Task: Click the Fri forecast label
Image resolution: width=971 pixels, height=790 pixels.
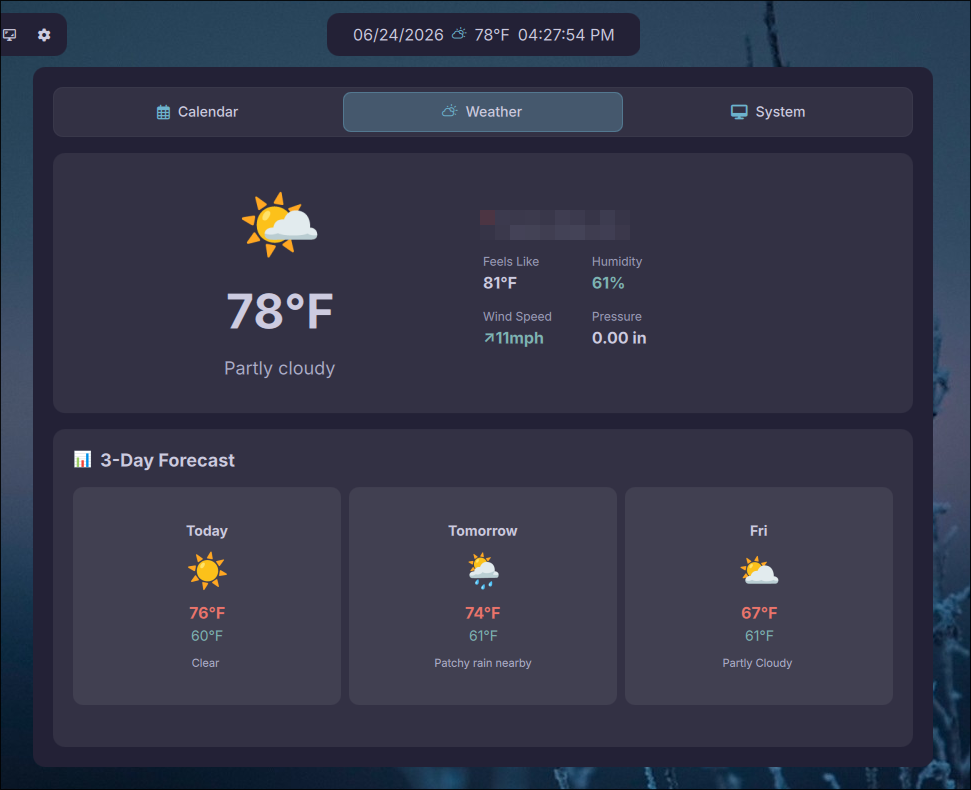Action: point(759,531)
